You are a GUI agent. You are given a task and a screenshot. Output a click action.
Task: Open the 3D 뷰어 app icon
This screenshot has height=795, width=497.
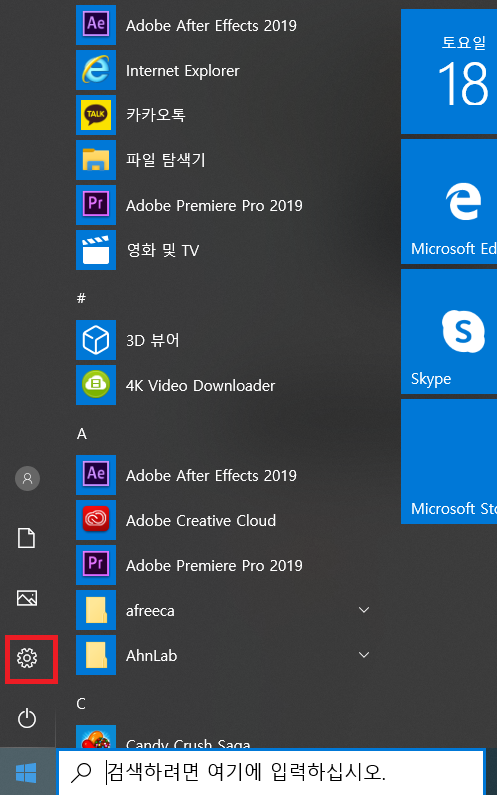pyautogui.click(x=96, y=340)
